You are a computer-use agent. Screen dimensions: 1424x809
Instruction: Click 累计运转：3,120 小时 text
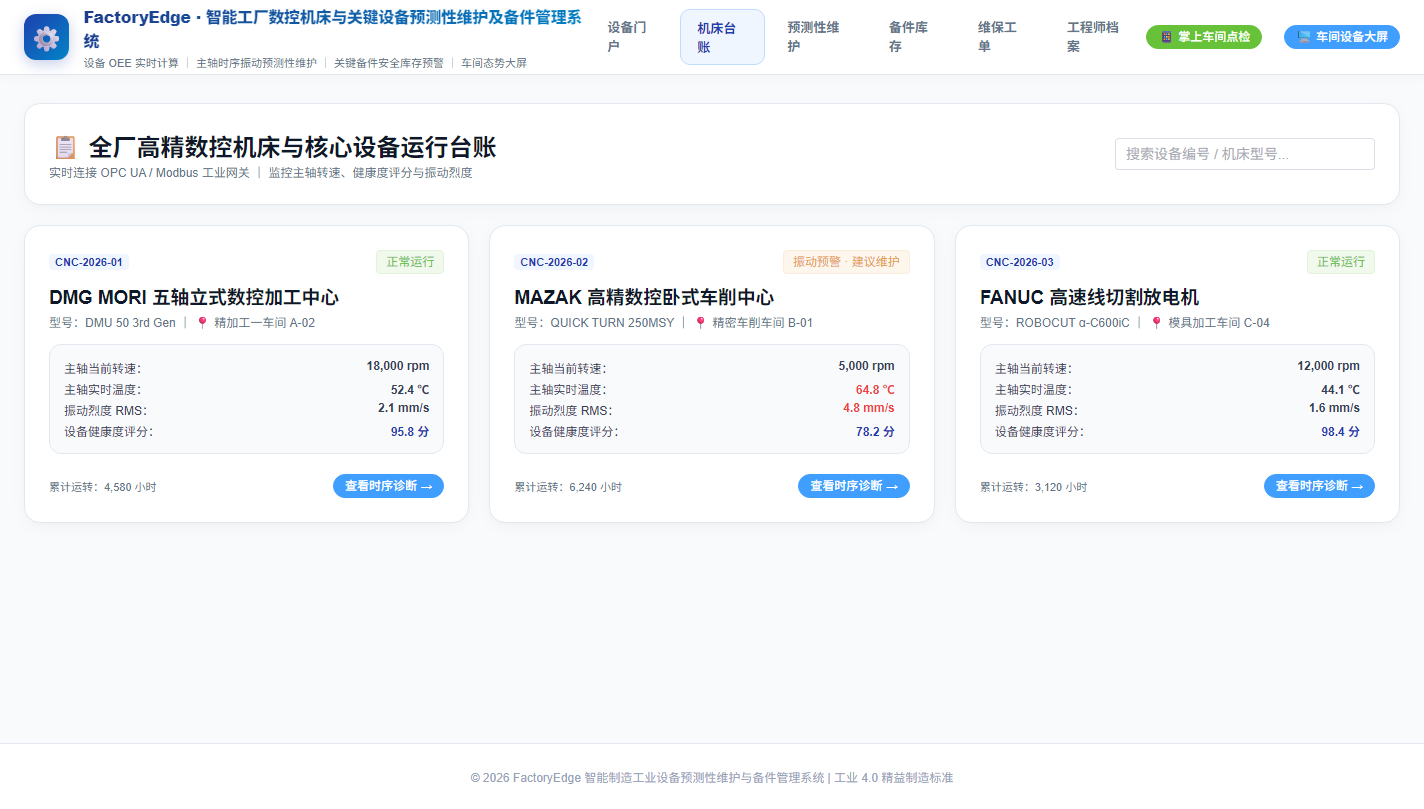(1034, 487)
